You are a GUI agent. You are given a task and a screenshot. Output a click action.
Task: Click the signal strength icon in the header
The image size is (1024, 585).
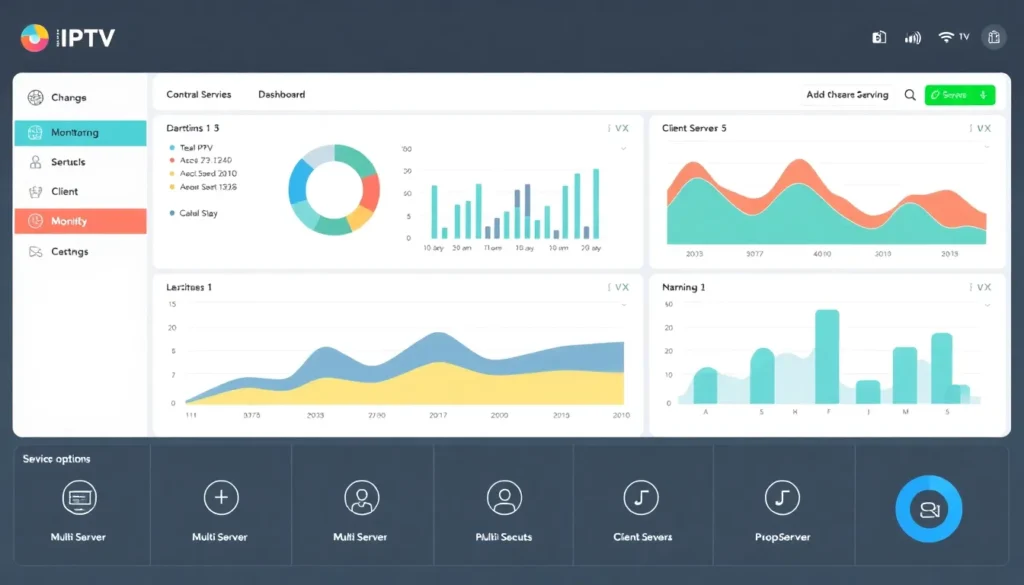tap(912, 38)
